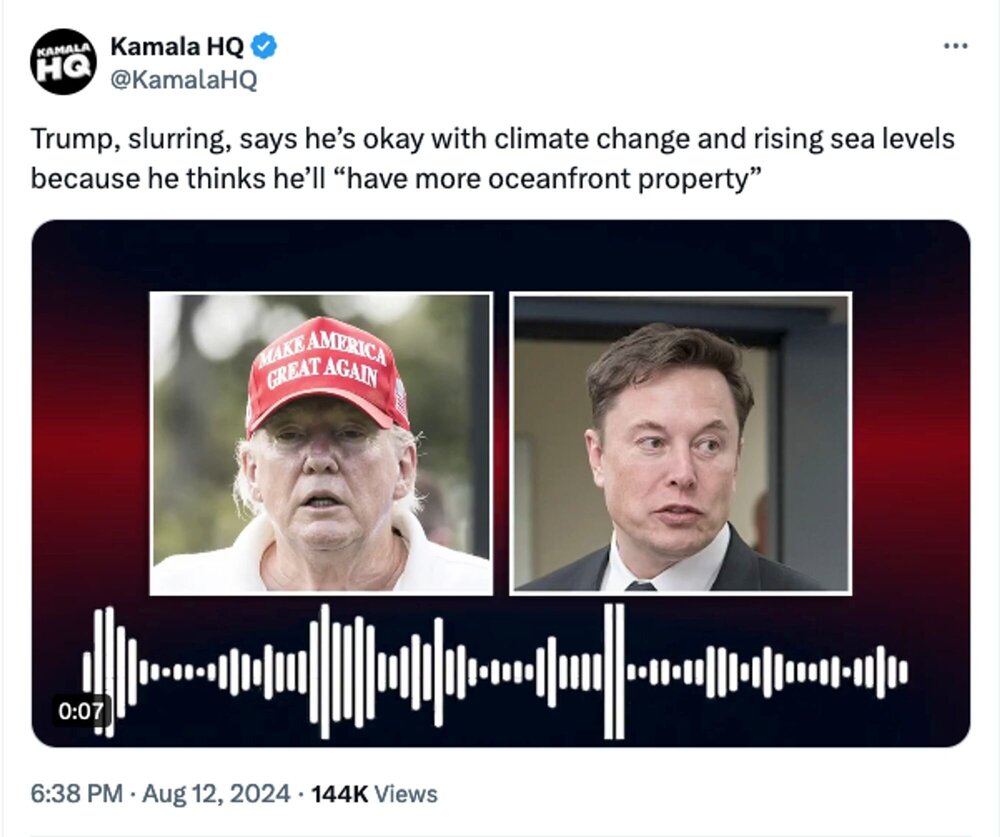Click the left photo of man in red cap
The image size is (1000, 837).
pyautogui.click(x=321, y=443)
